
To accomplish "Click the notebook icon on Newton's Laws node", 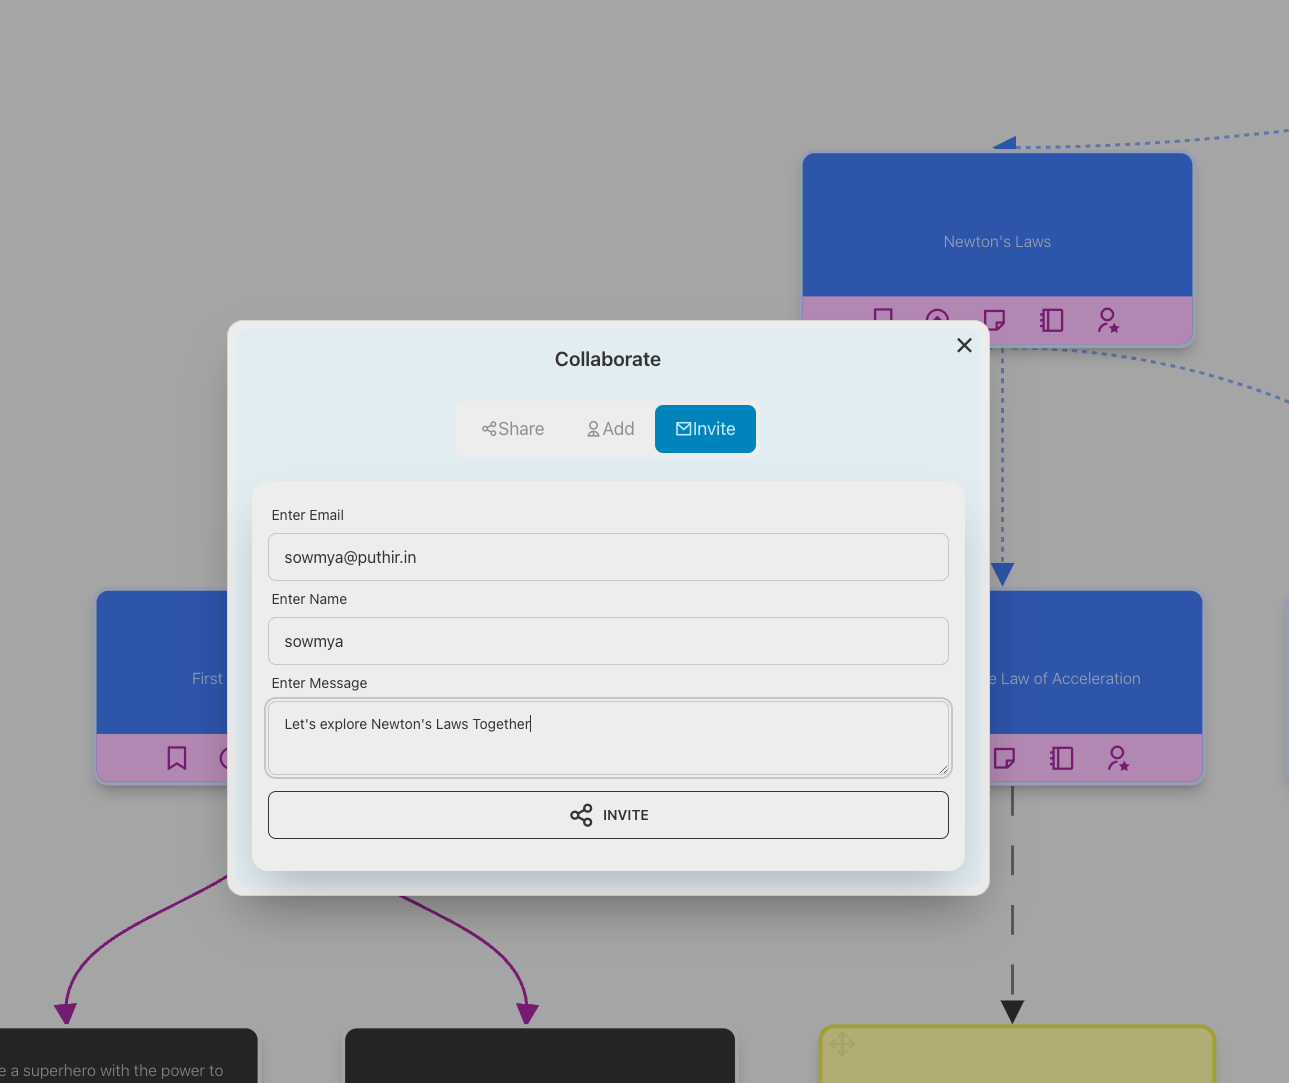I will click(x=1051, y=320).
